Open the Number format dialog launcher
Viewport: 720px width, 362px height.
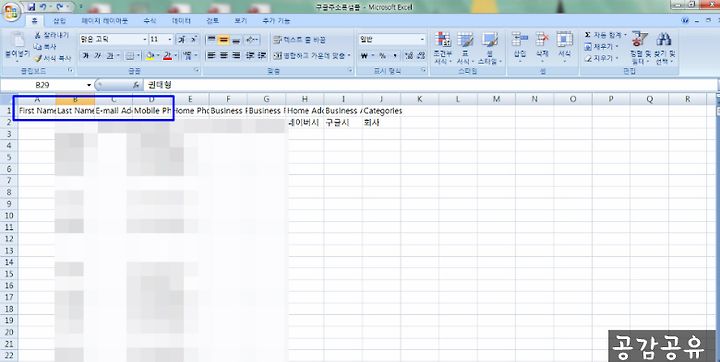tap(423, 71)
